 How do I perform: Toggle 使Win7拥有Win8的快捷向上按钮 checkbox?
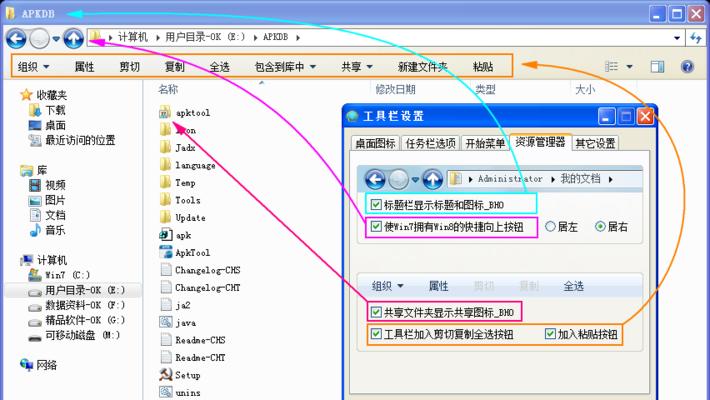point(376,226)
